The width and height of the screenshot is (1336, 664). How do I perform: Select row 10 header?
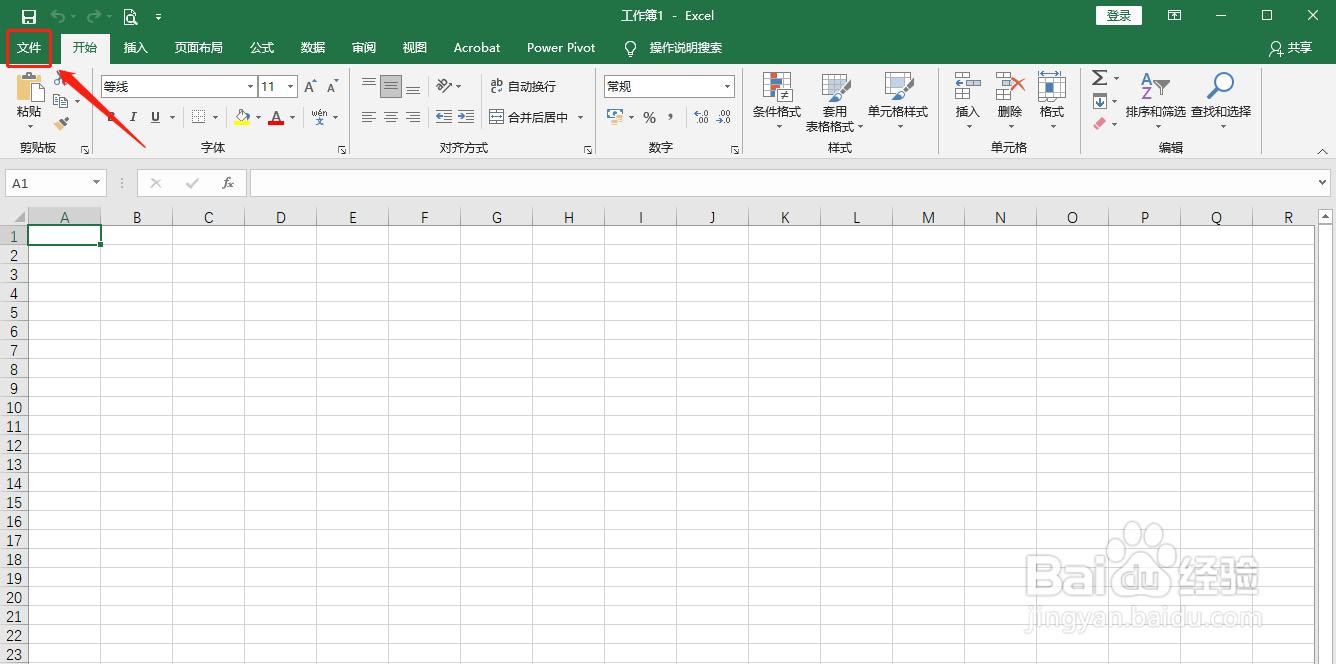[x=14, y=407]
